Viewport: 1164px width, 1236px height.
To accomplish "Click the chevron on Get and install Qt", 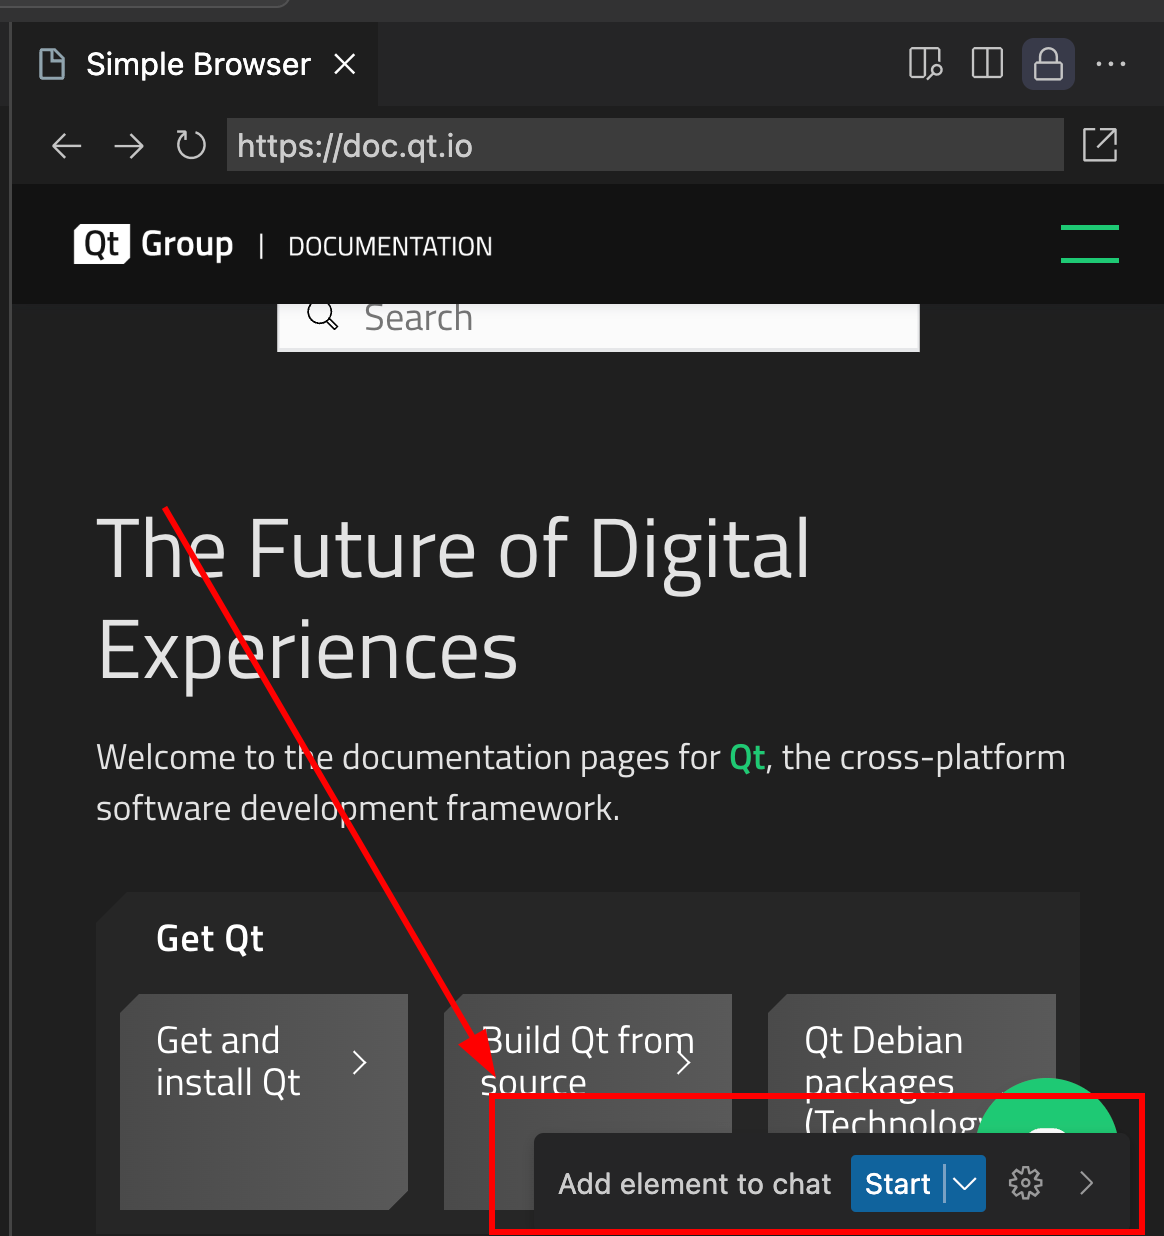I will click(x=360, y=1062).
